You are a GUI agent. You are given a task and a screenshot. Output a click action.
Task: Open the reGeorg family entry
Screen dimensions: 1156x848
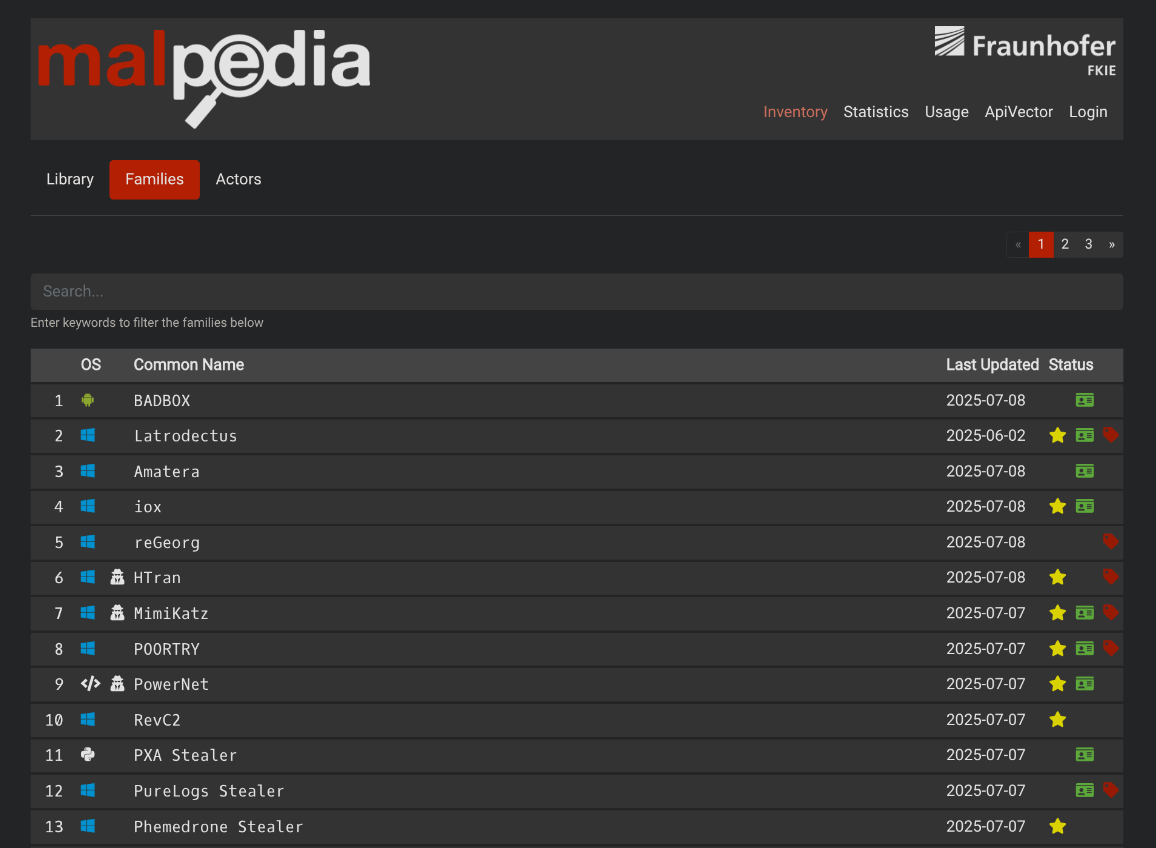click(x=167, y=543)
